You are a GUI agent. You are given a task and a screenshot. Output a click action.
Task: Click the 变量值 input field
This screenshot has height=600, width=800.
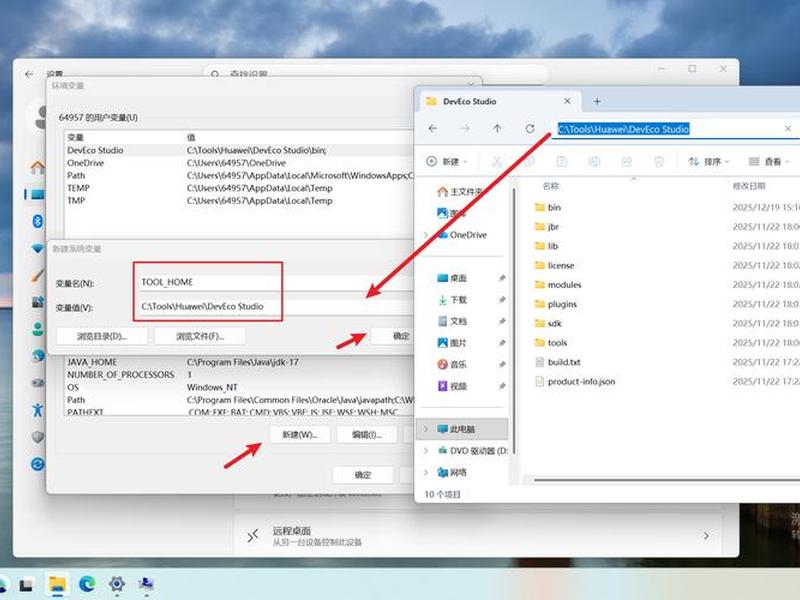coord(276,307)
